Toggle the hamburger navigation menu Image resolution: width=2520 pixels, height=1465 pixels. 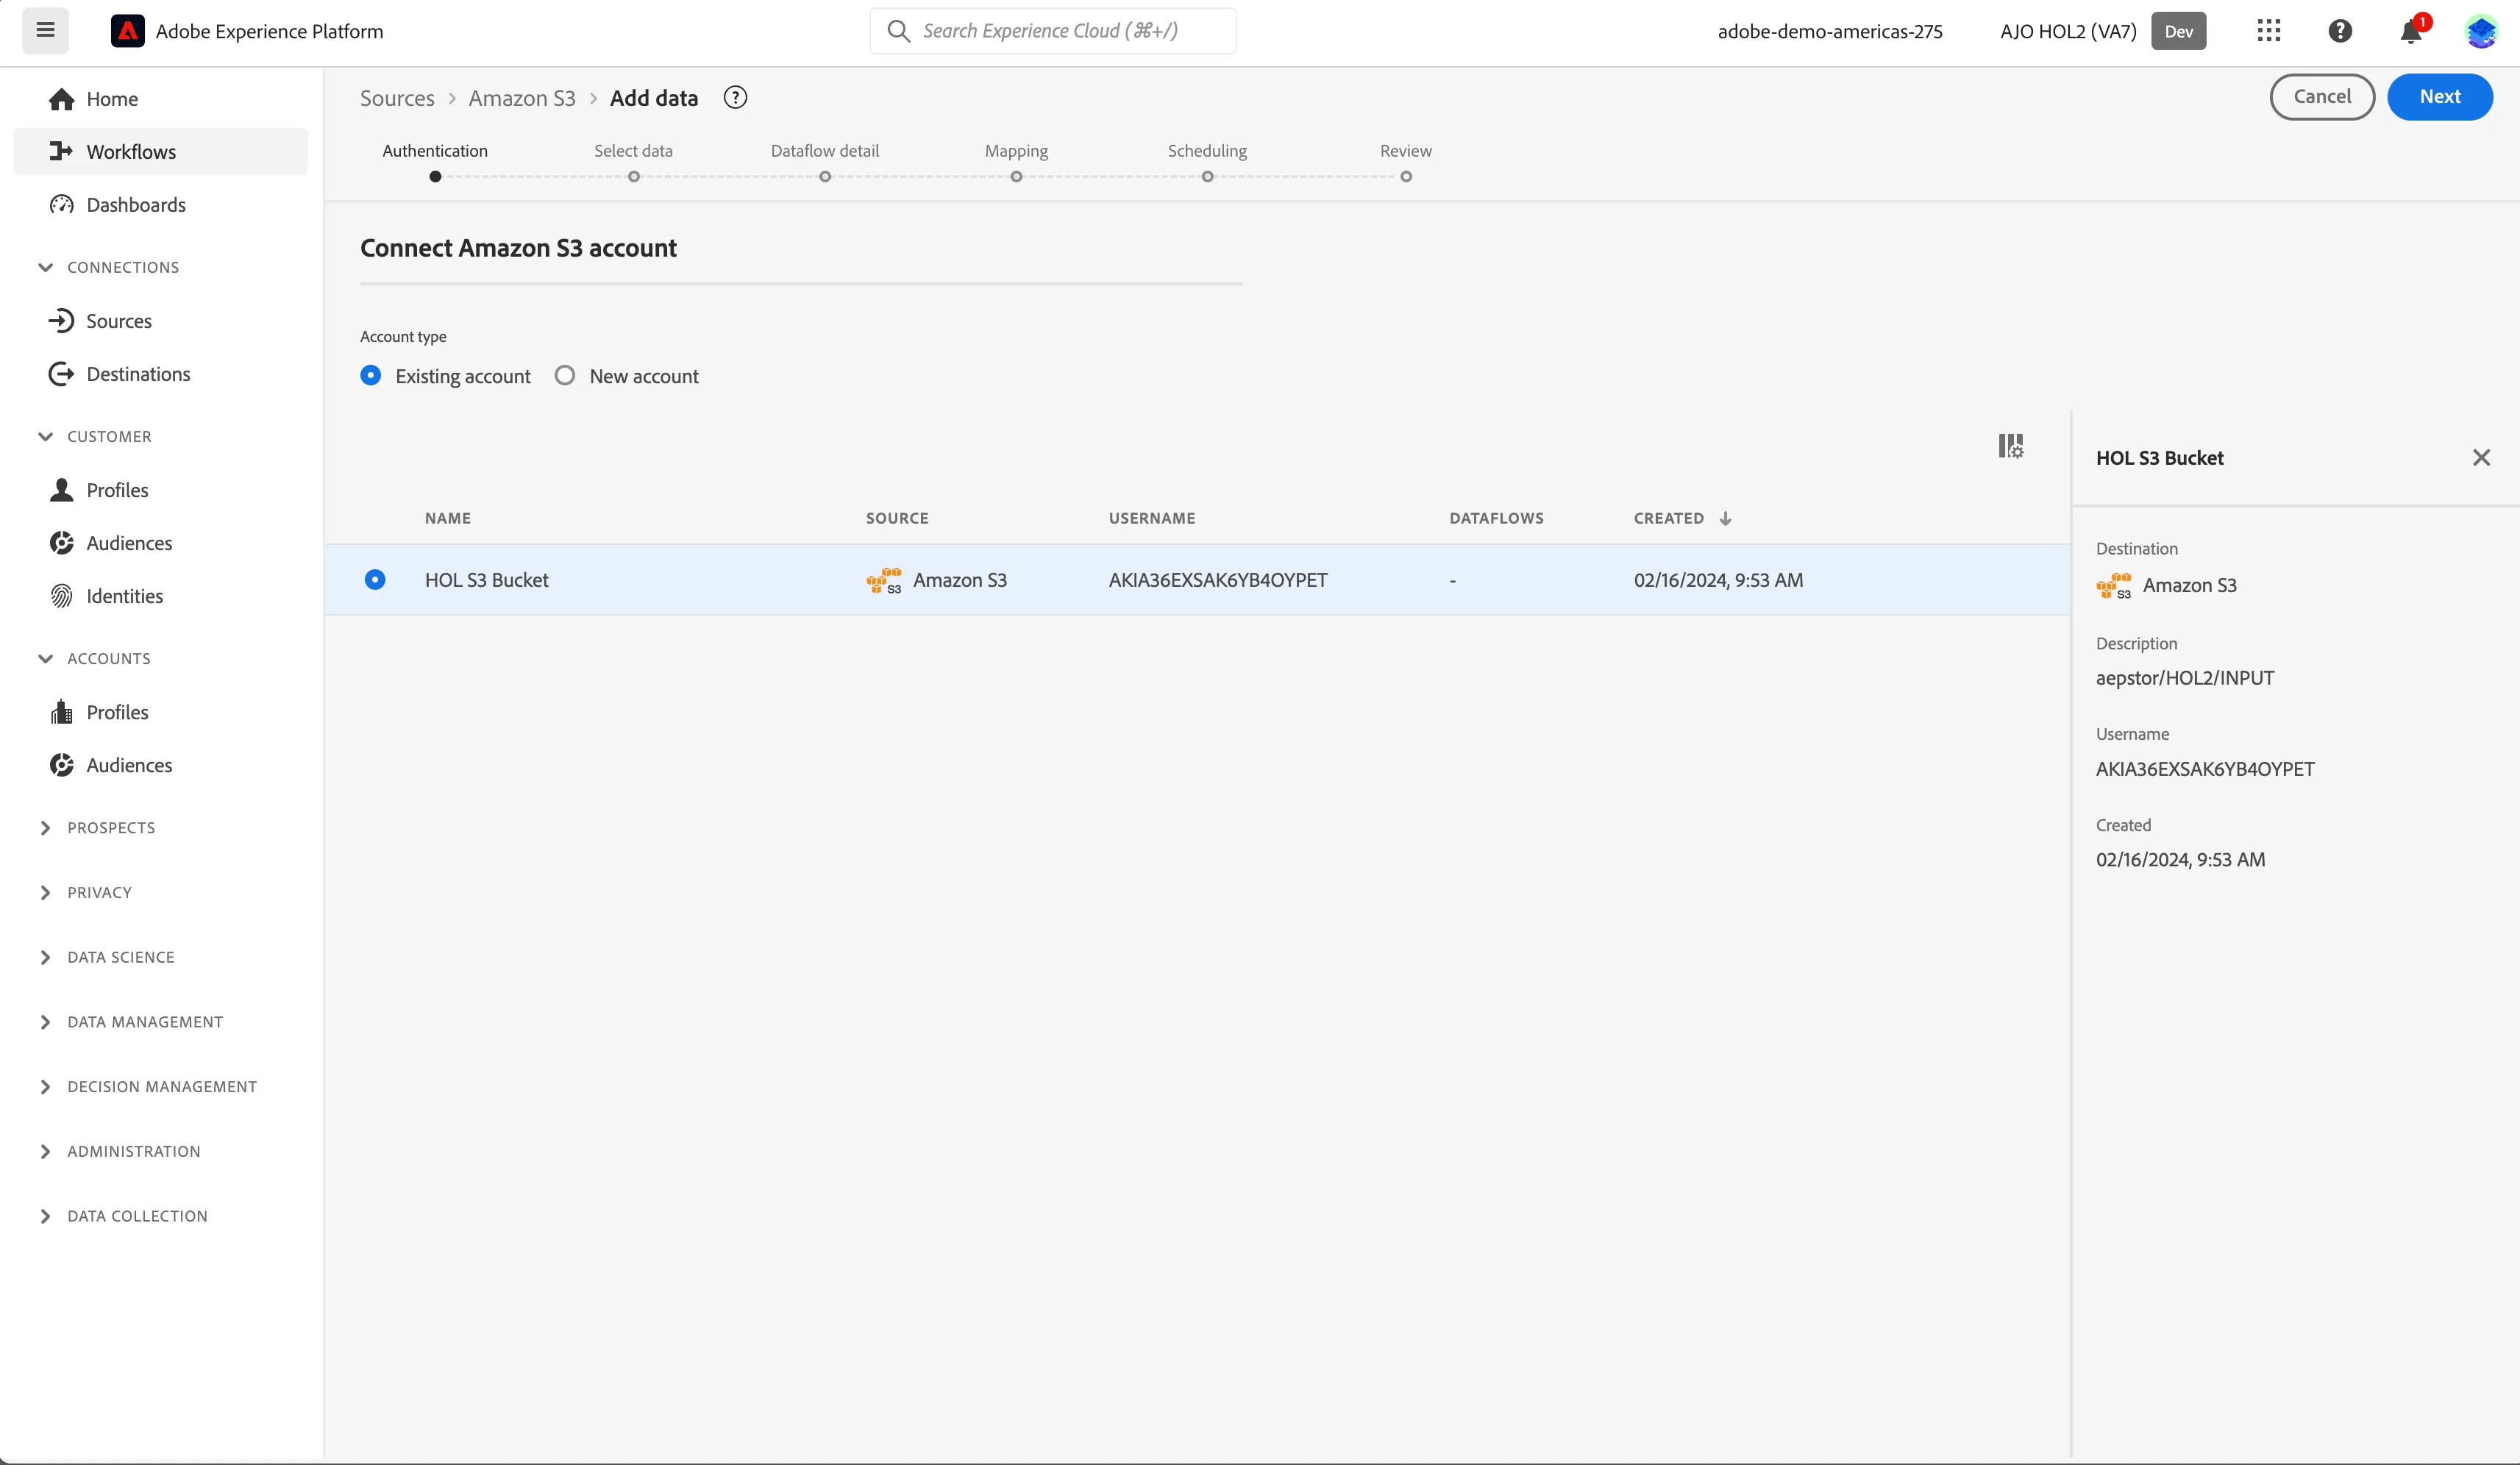click(45, 30)
